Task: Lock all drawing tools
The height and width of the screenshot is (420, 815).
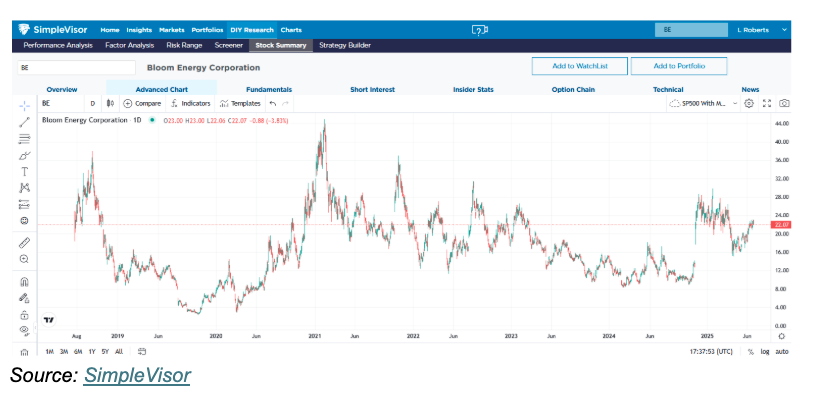Action: pos(24,315)
